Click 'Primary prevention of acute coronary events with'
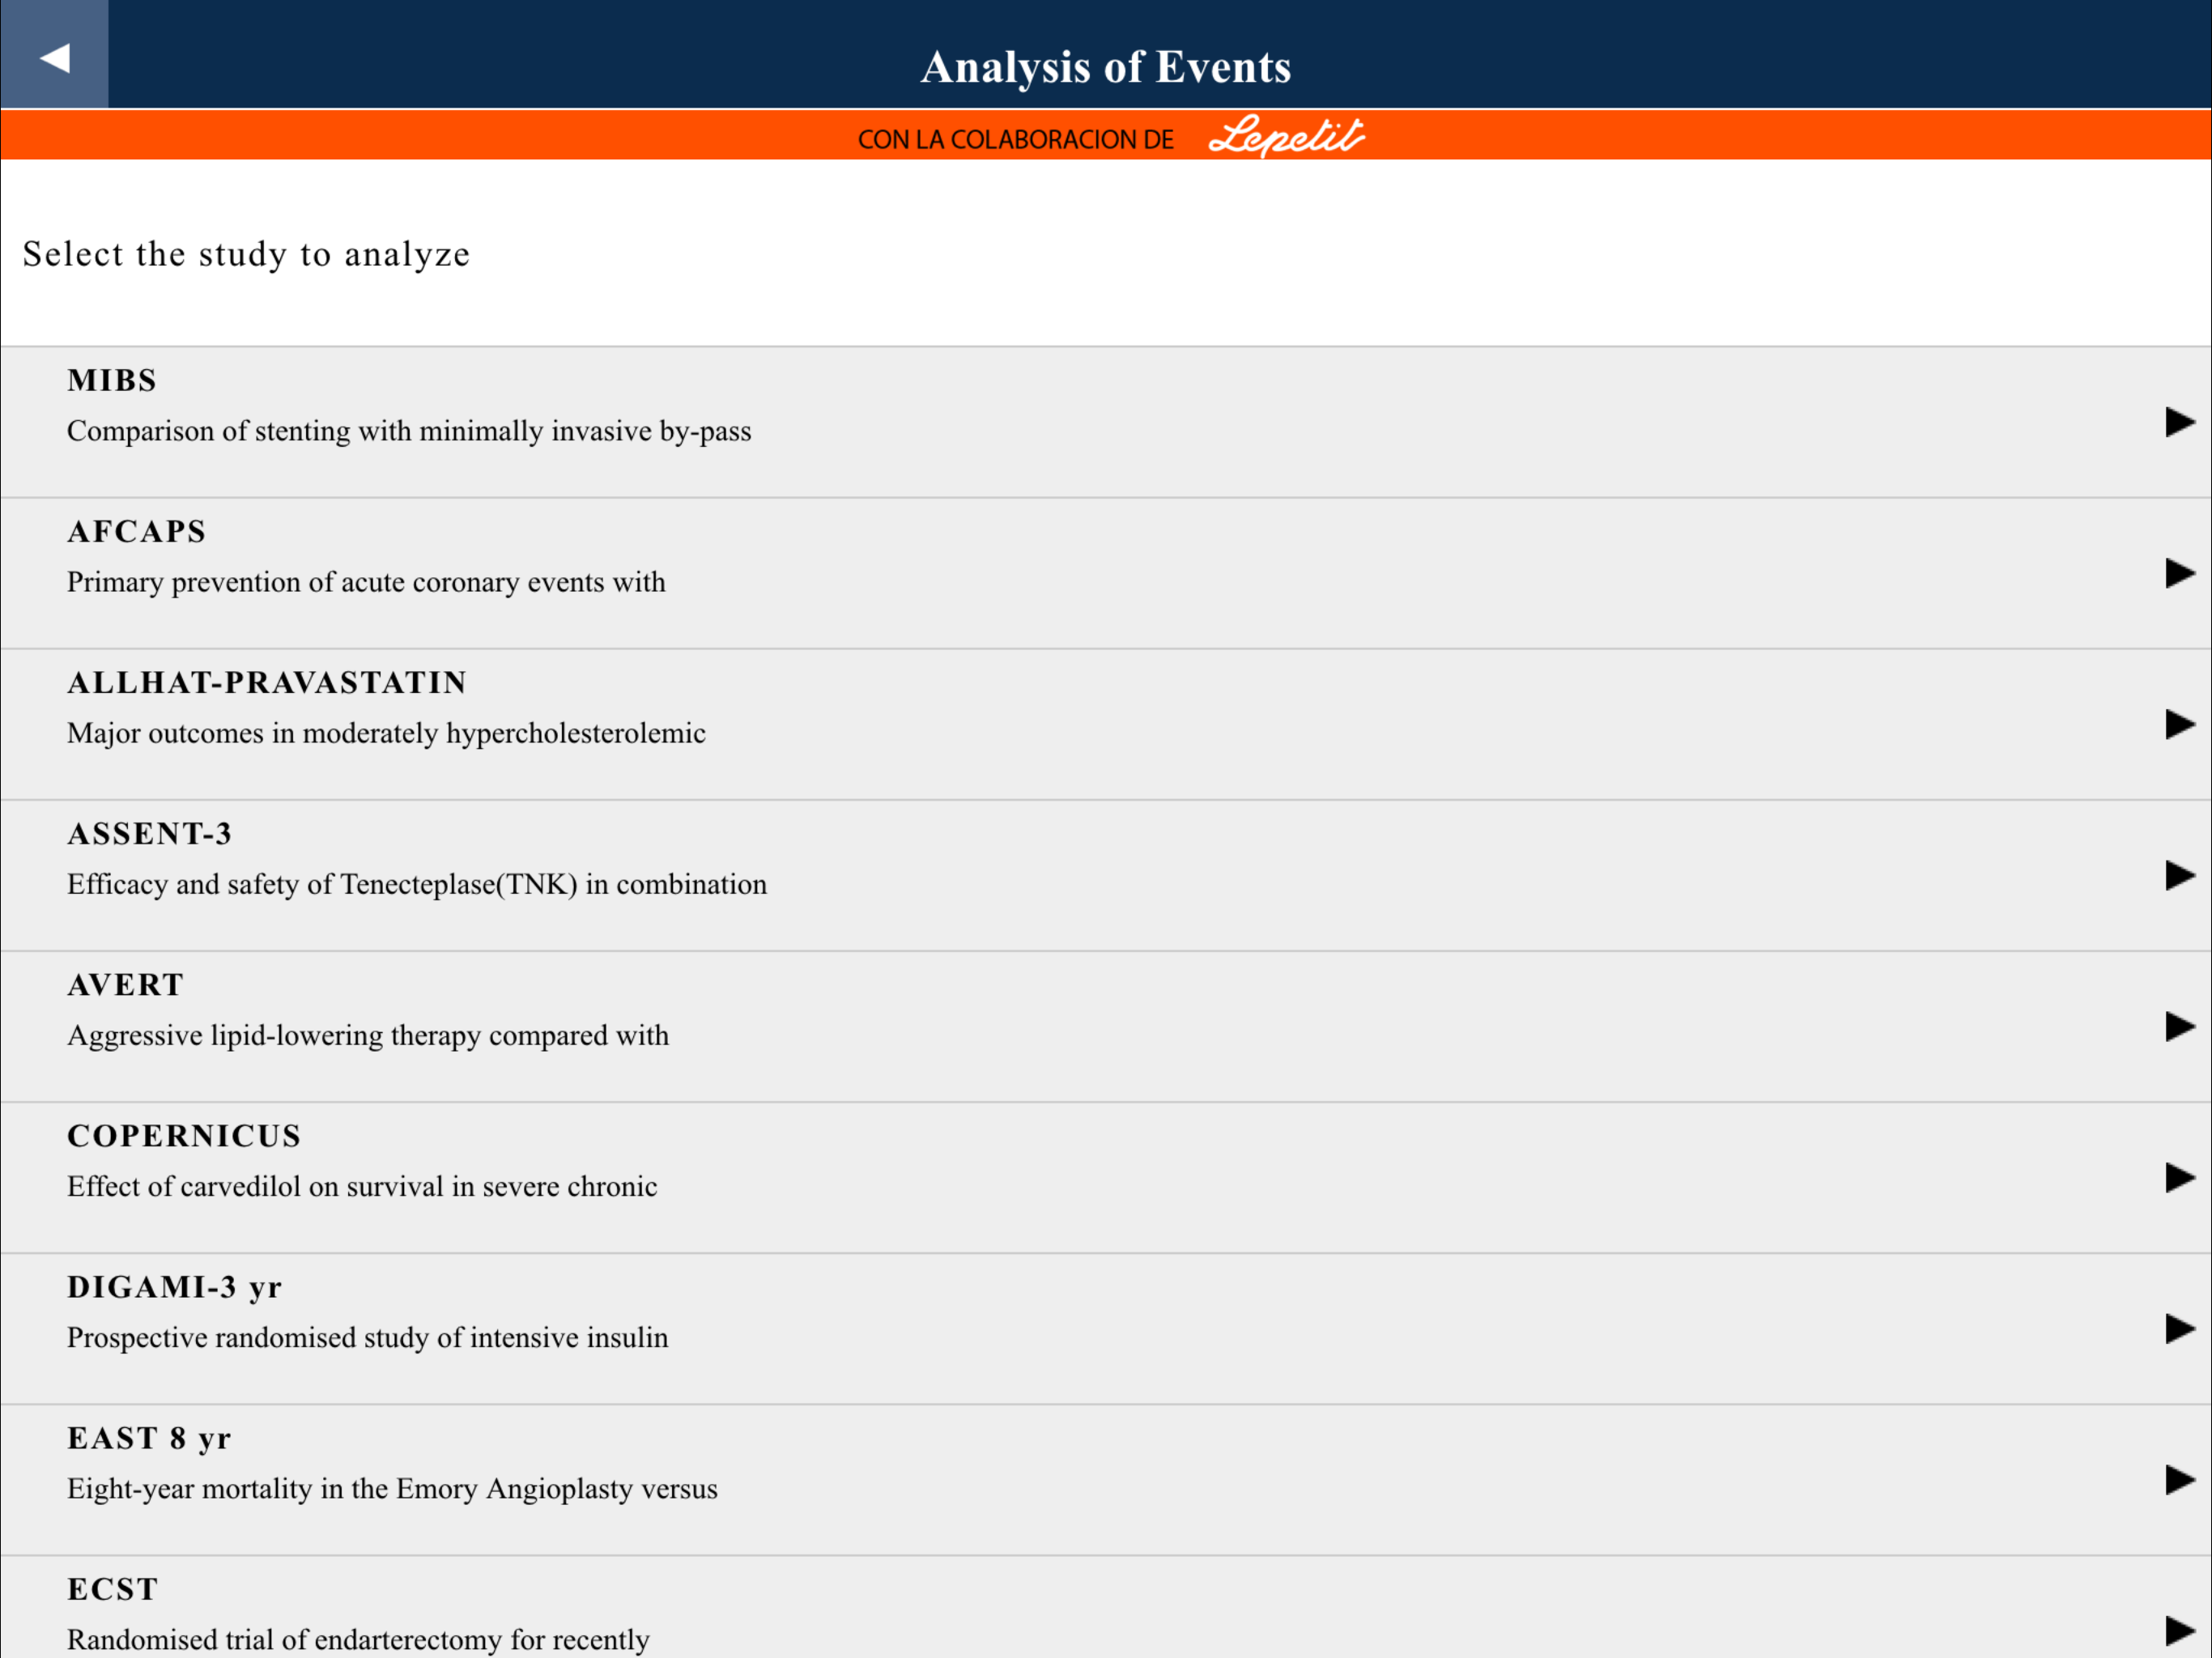 (x=366, y=582)
